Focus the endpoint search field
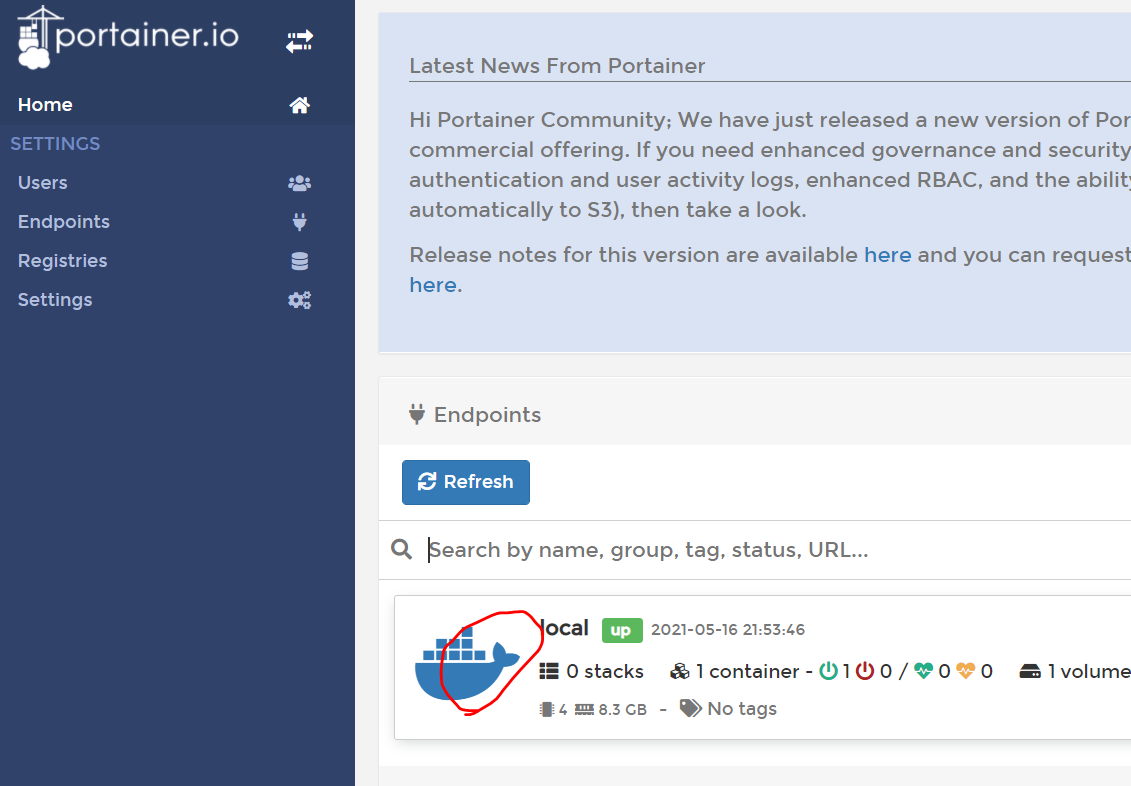This screenshot has height=786, width=1131. point(779,549)
